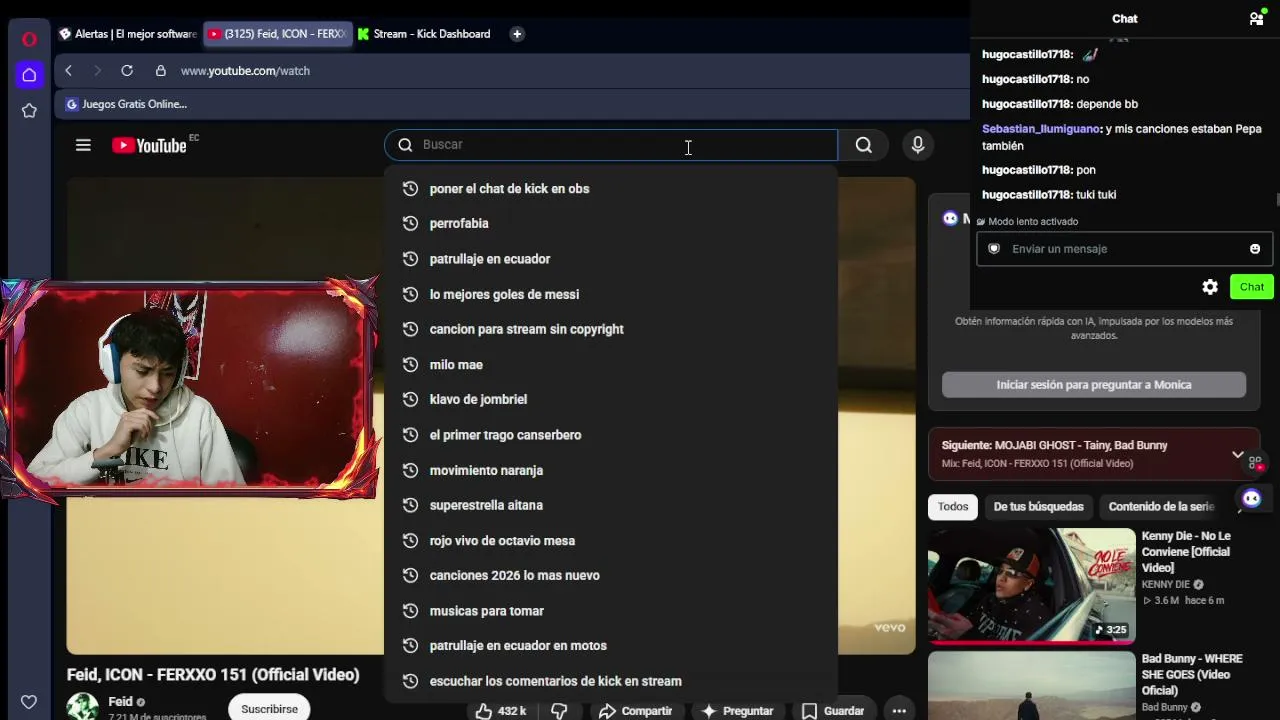Select suggestion "canciones 2026 lo mas nuevo"
Screen dimensions: 1280x720
(x=611, y=576)
